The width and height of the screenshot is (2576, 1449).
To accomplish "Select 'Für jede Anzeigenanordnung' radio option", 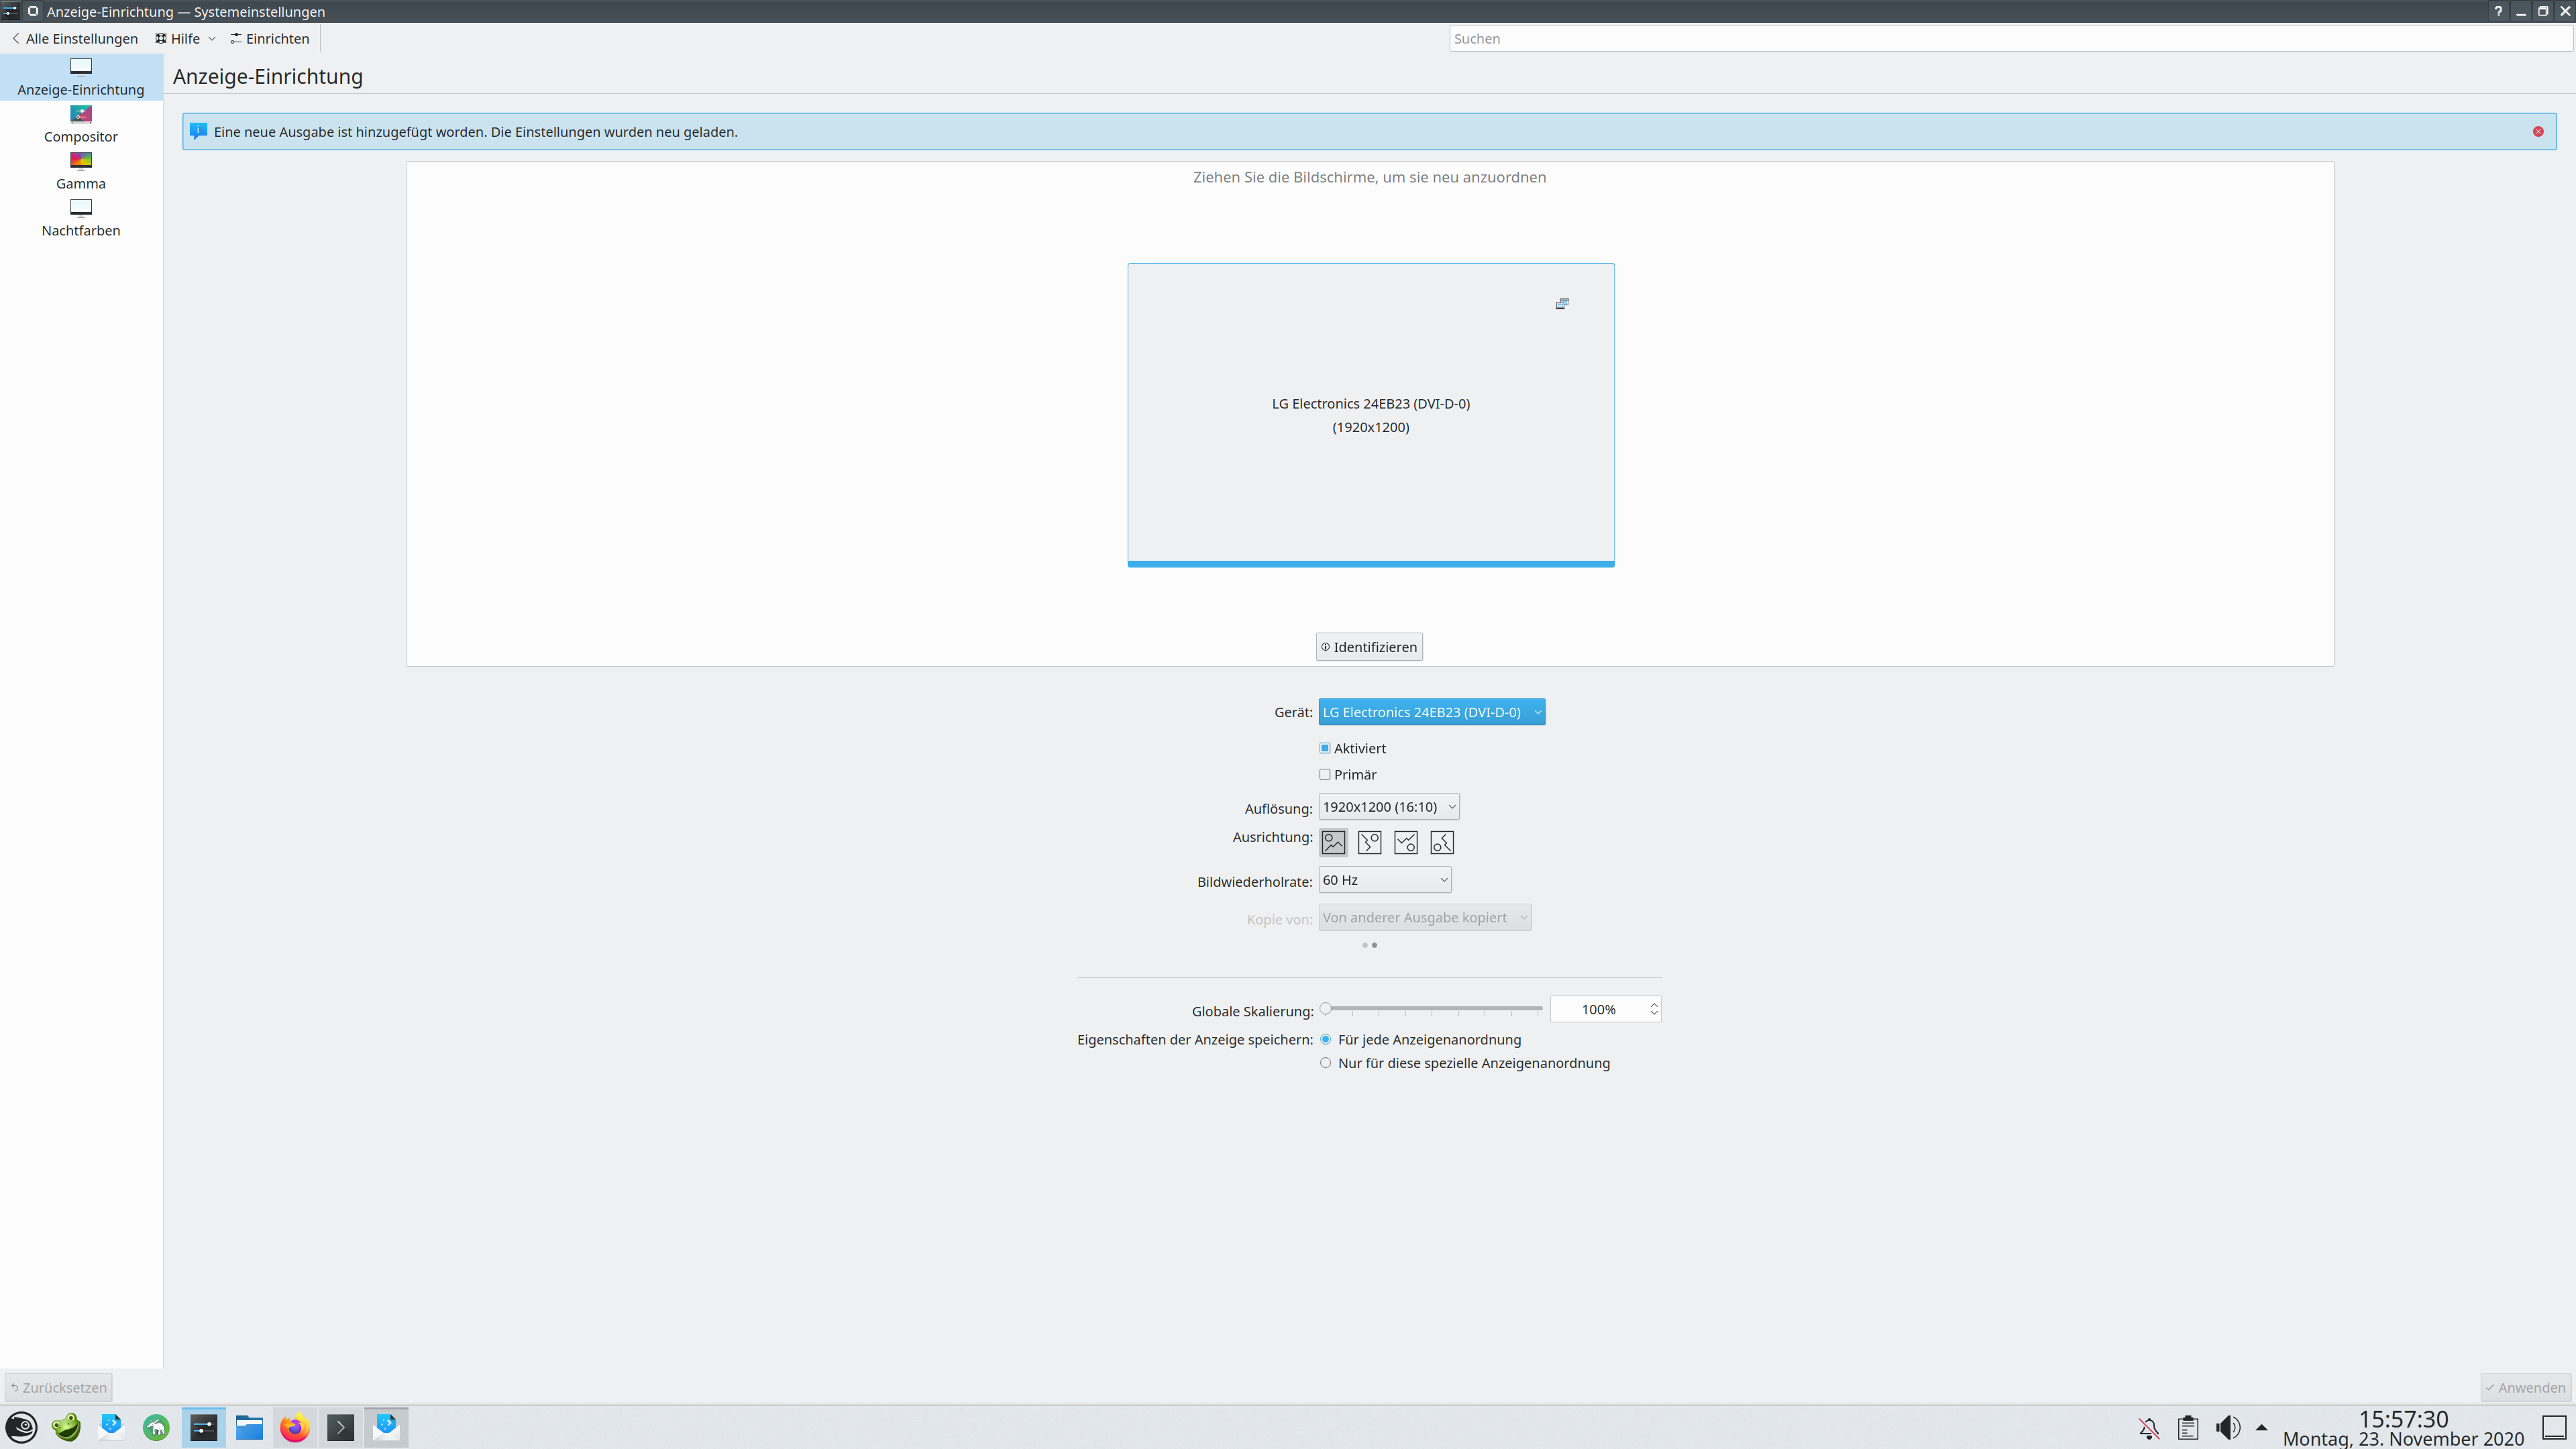I will point(1326,1040).
